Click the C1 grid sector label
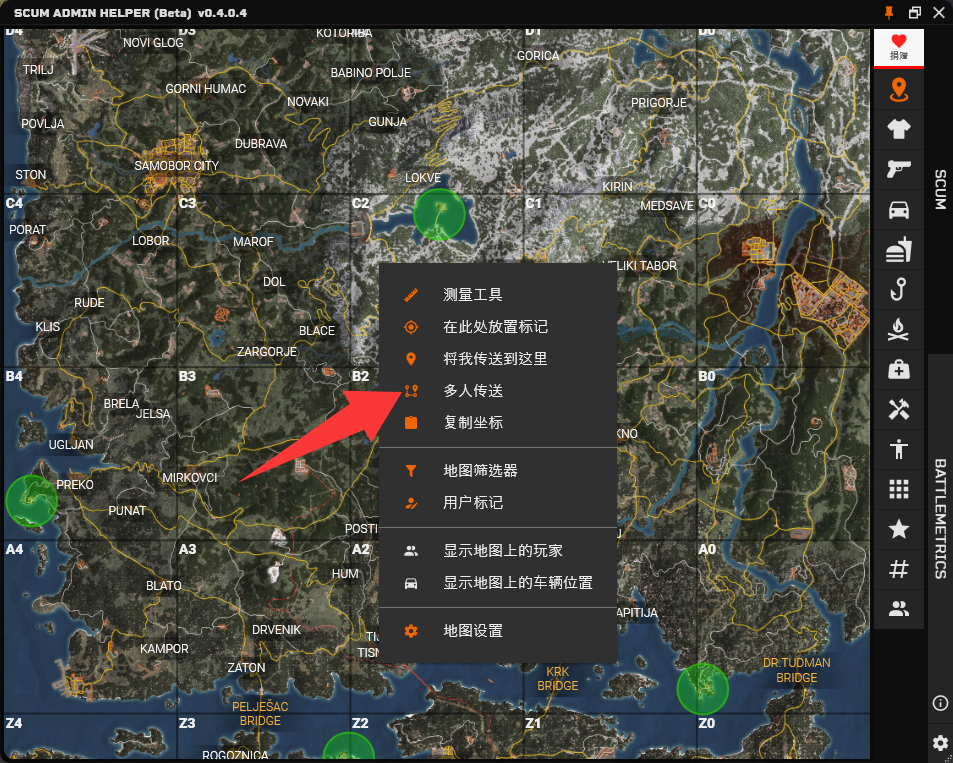Image resolution: width=953 pixels, height=763 pixels. 533,203
